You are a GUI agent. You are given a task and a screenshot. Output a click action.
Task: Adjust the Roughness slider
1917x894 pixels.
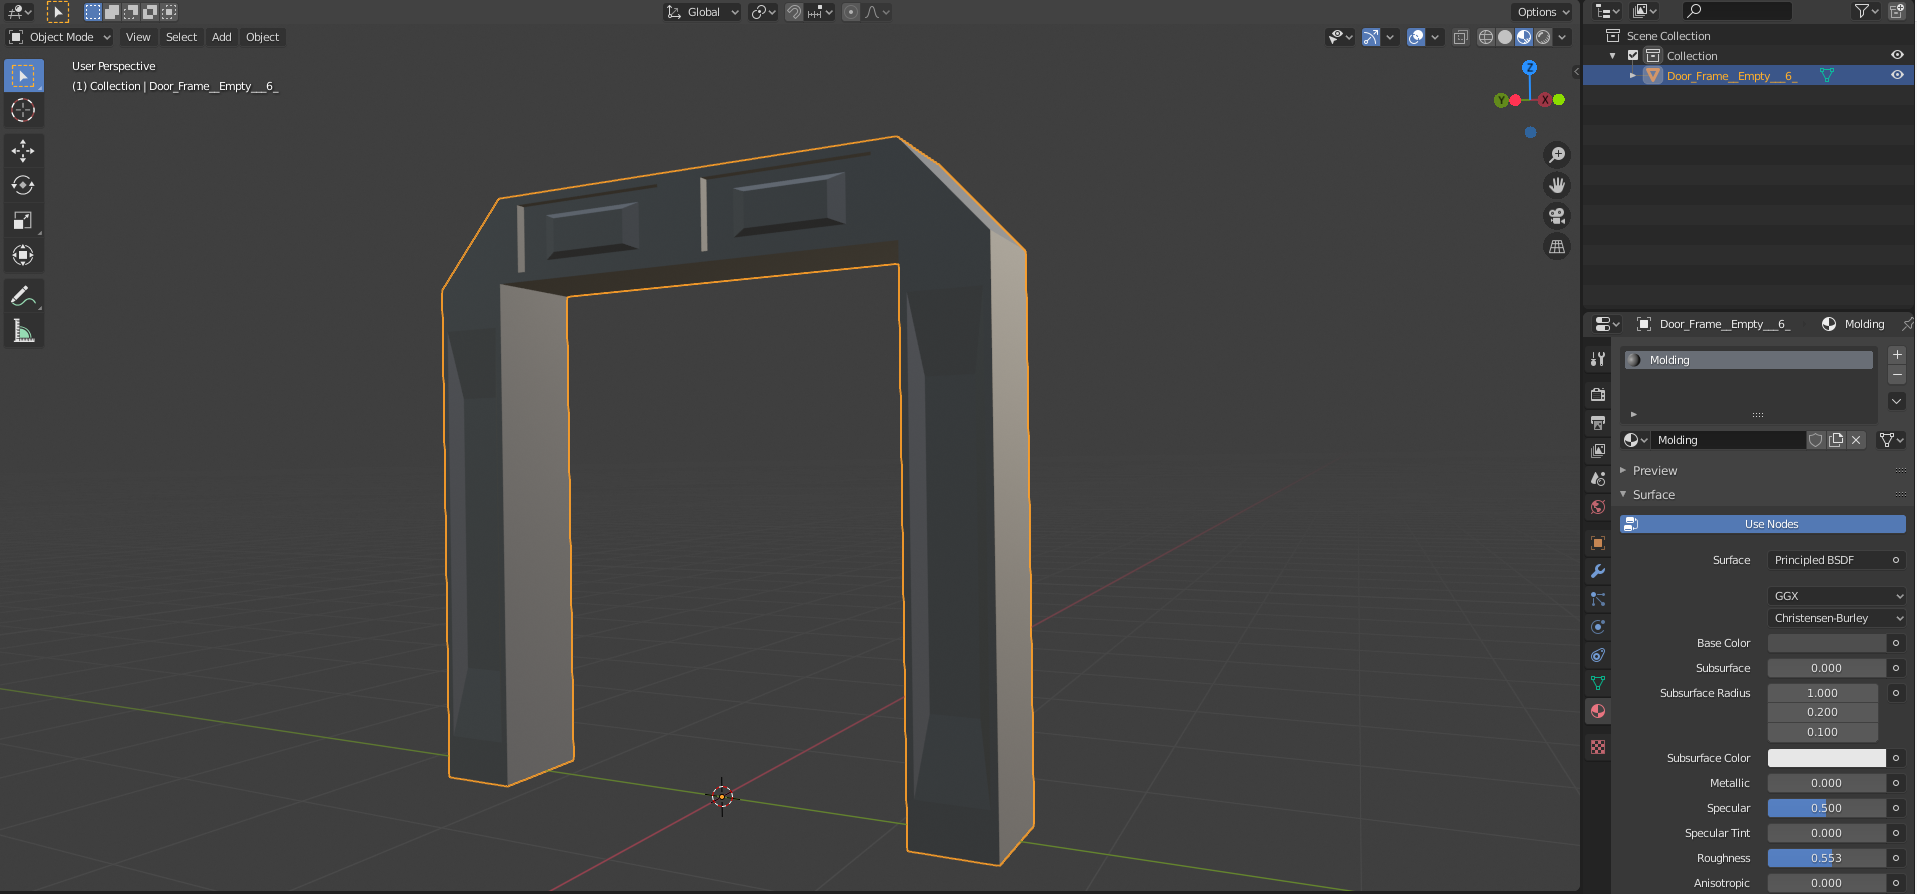tap(1826, 858)
